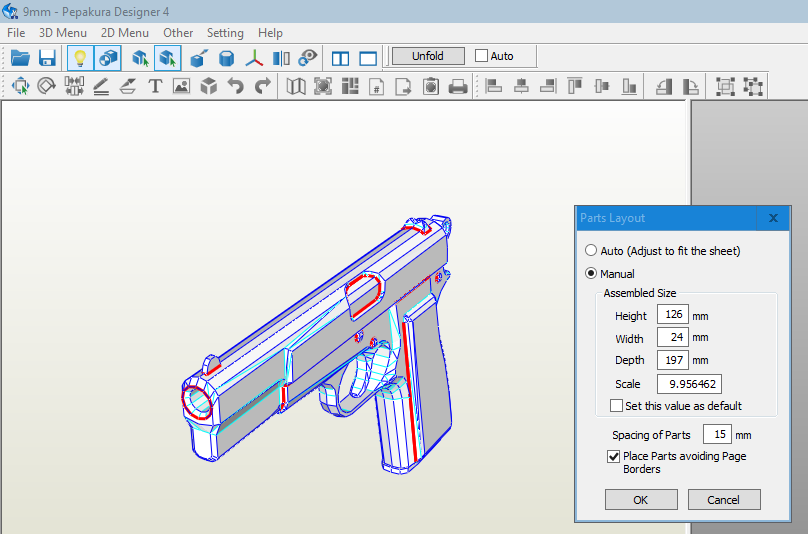Enable the Auto checkbox beside Unfold
Viewport: 808px width, 534px height.
tap(481, 56)
